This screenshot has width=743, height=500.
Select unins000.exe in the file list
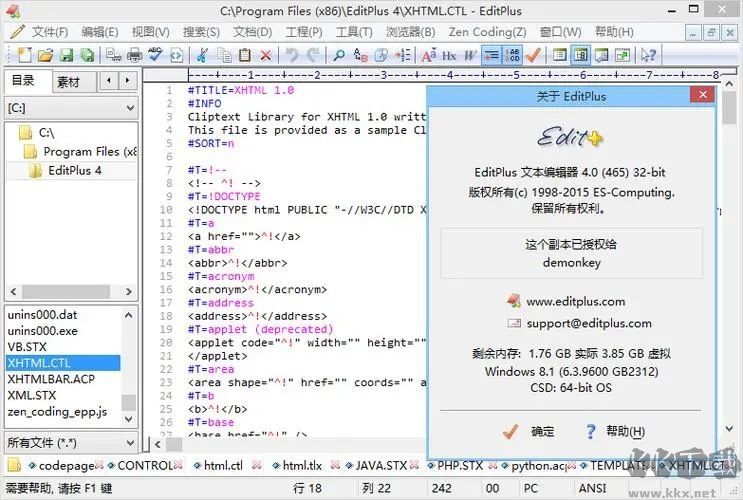click(42, 330)
